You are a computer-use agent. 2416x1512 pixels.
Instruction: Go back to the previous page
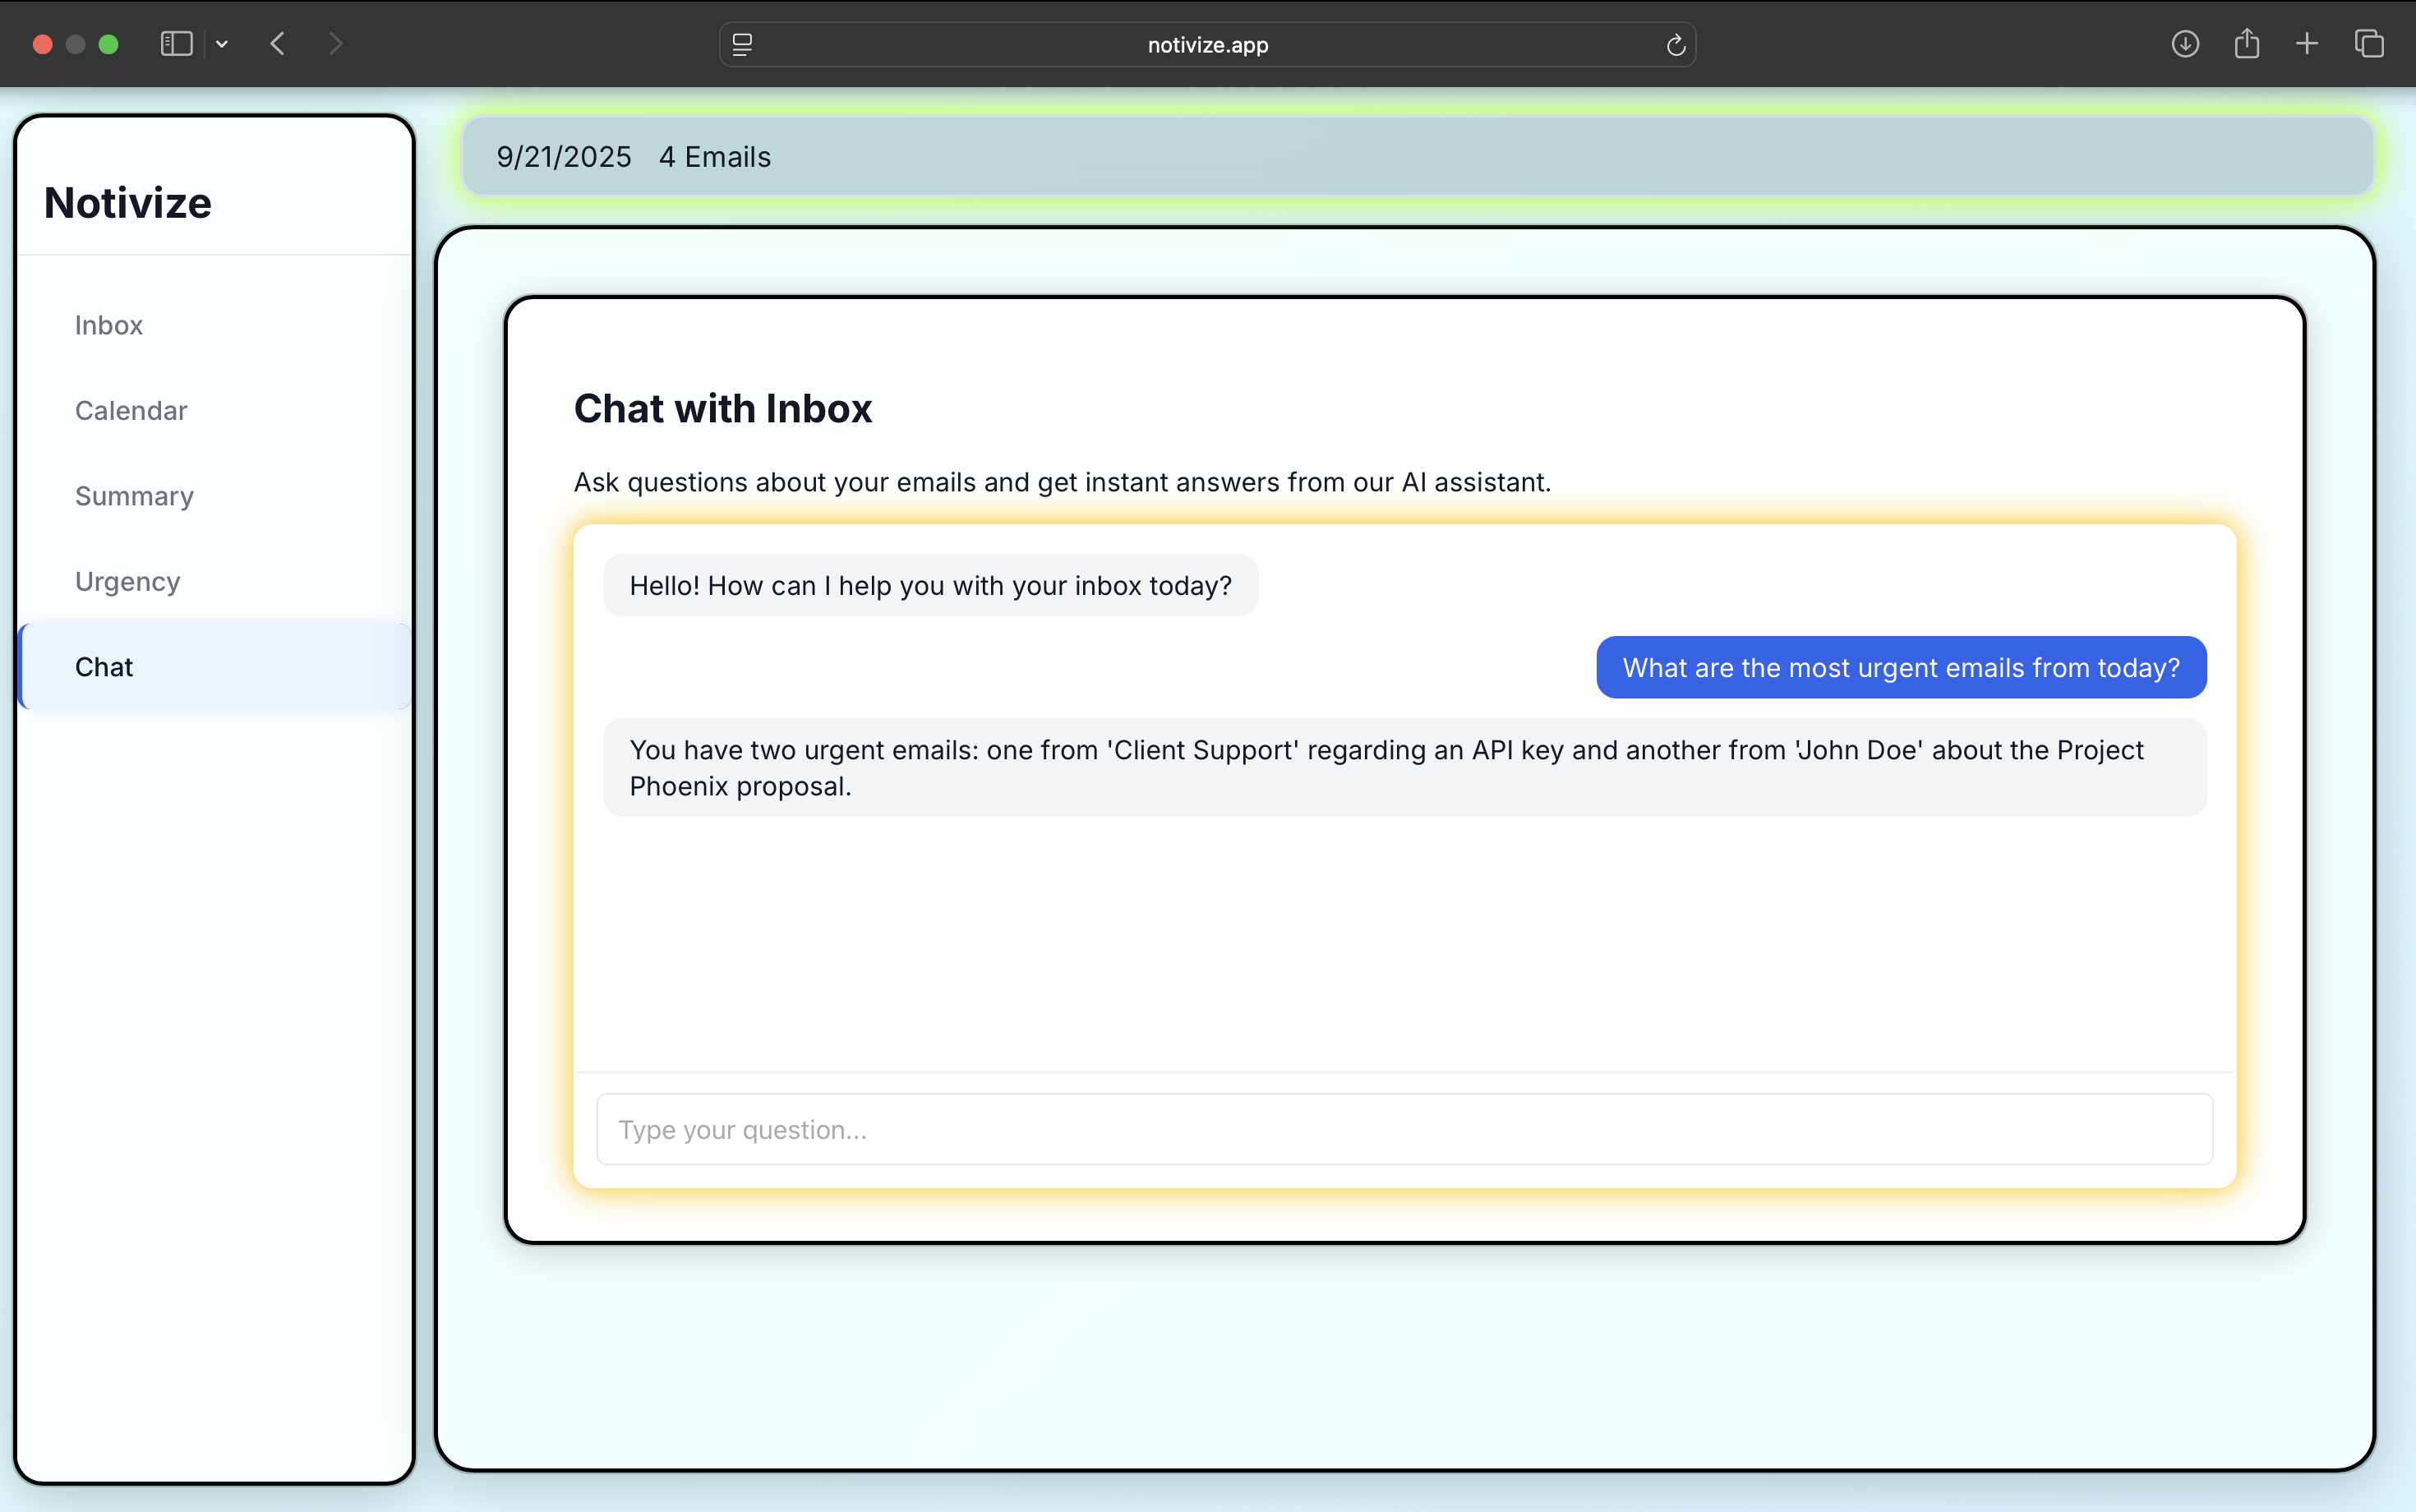click(278, 44)
